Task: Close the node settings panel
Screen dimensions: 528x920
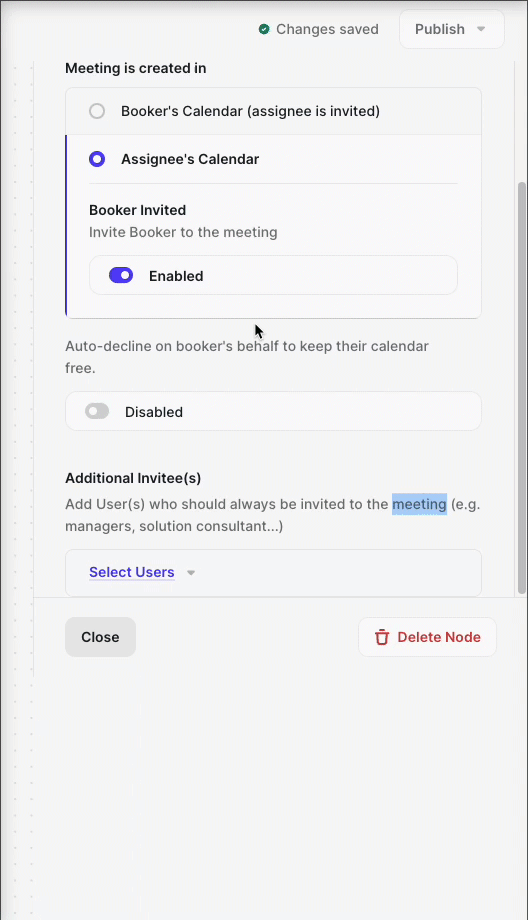Action: point(100,637)
